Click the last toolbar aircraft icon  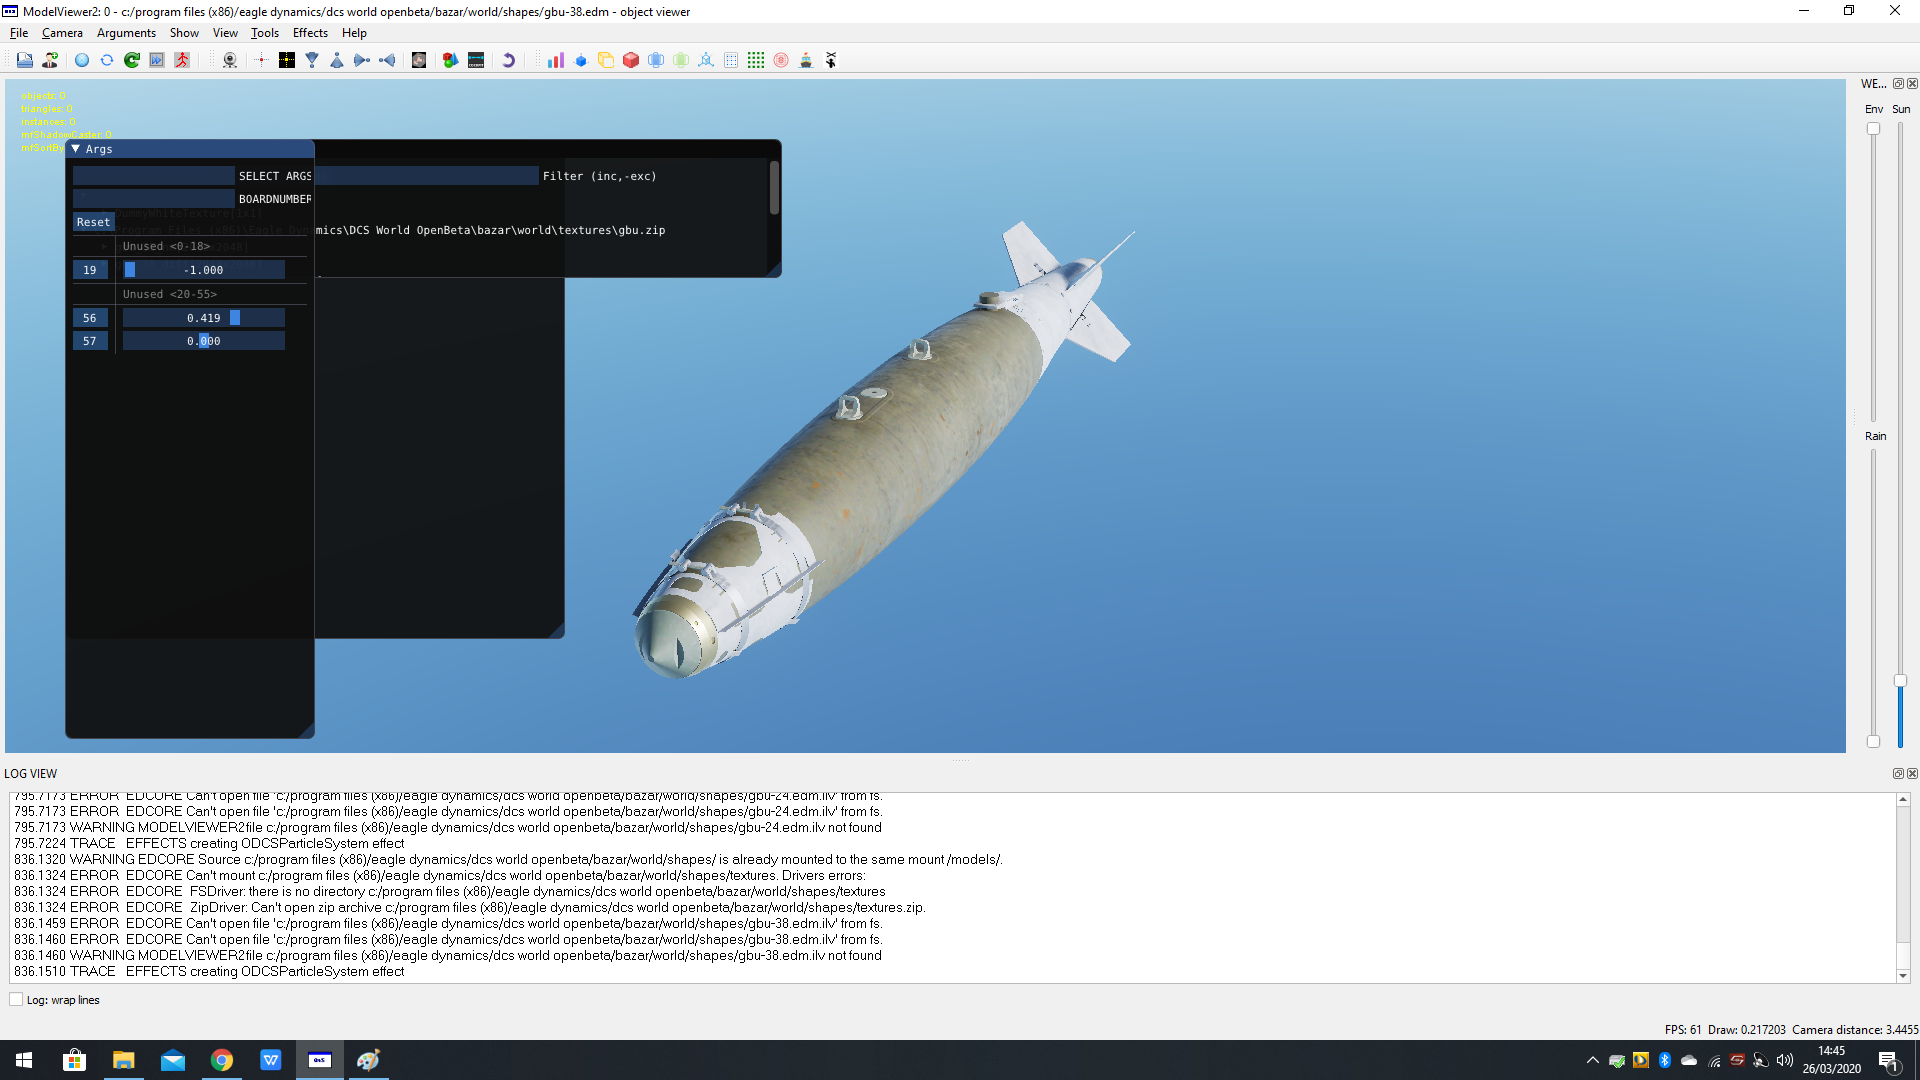831,60
